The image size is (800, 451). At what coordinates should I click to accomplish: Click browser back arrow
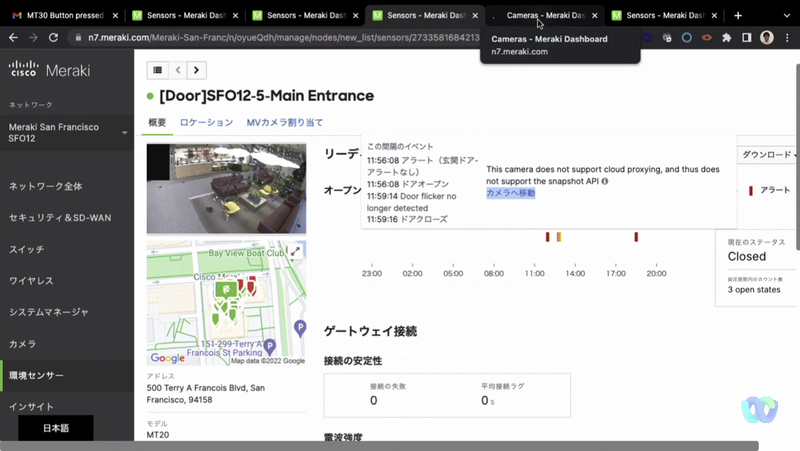point(13,38)
